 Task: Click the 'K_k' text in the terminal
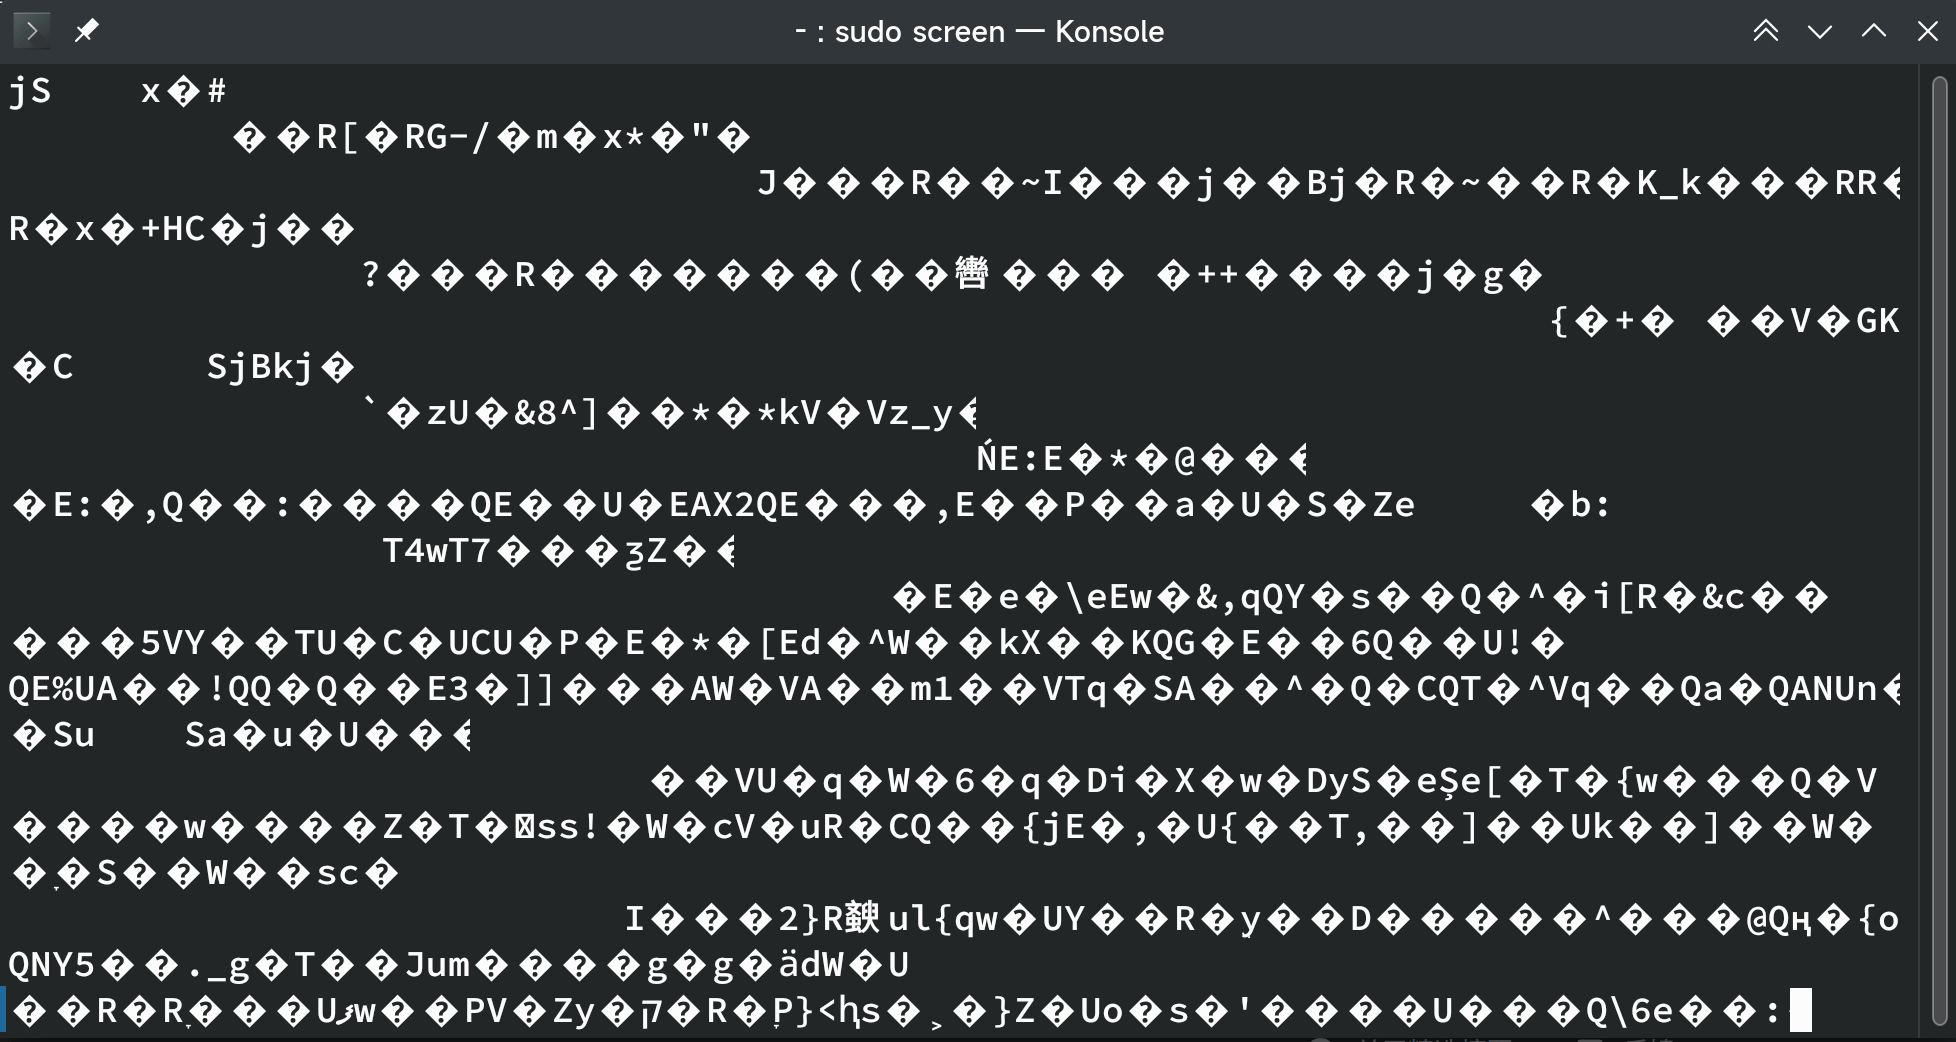point(1669,183)
